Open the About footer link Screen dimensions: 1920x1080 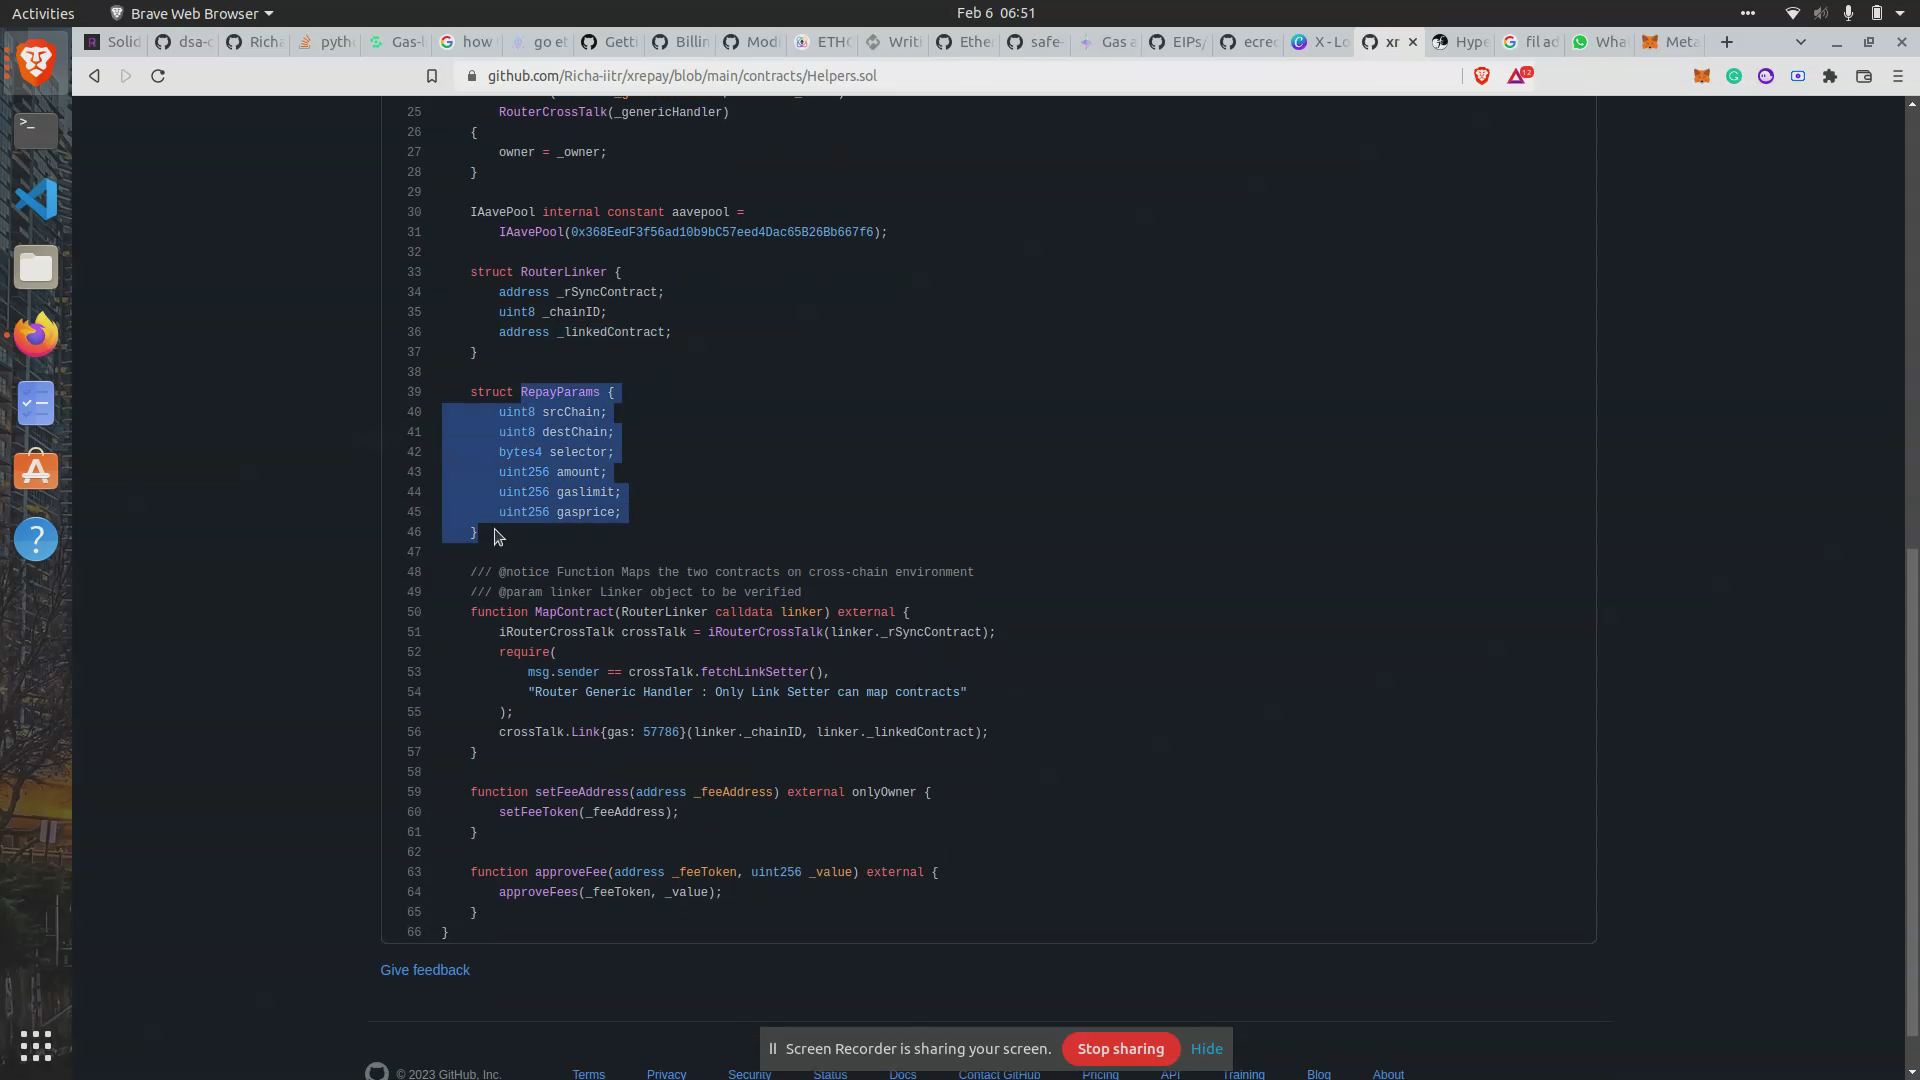tap(1388, 1074)
